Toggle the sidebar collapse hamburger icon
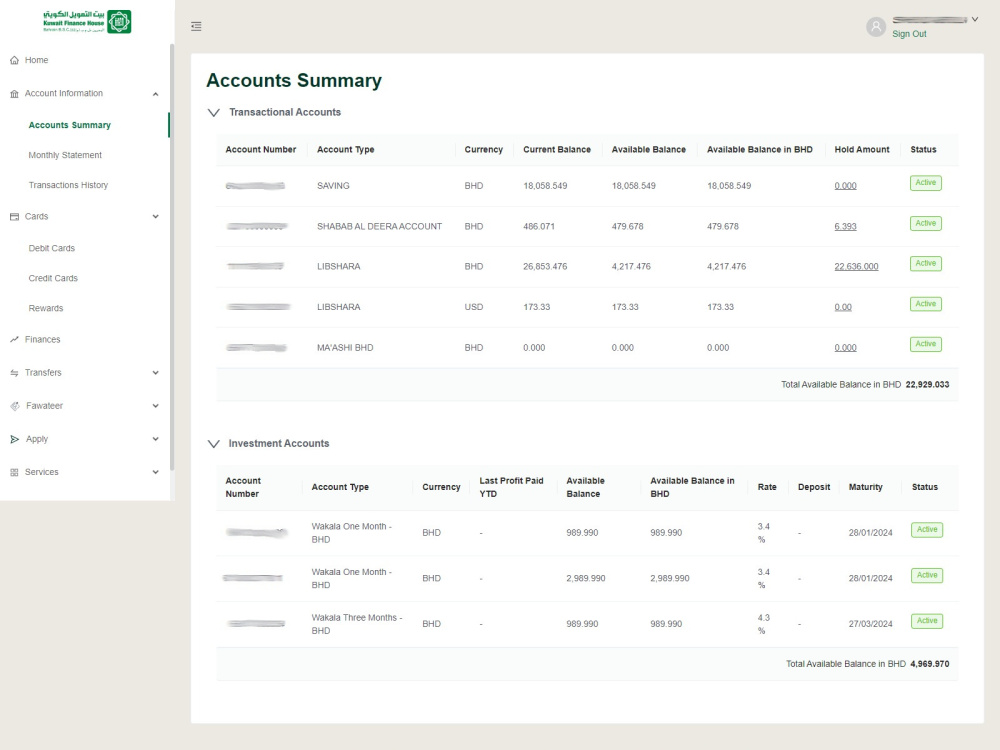This screenshot has height=750, width=1000. click(x=196, y=26)
